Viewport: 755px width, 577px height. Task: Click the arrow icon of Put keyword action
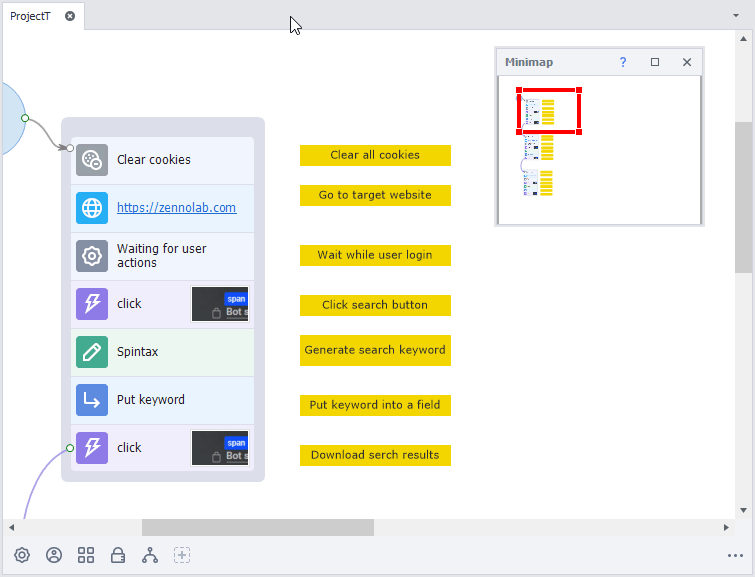92,400
